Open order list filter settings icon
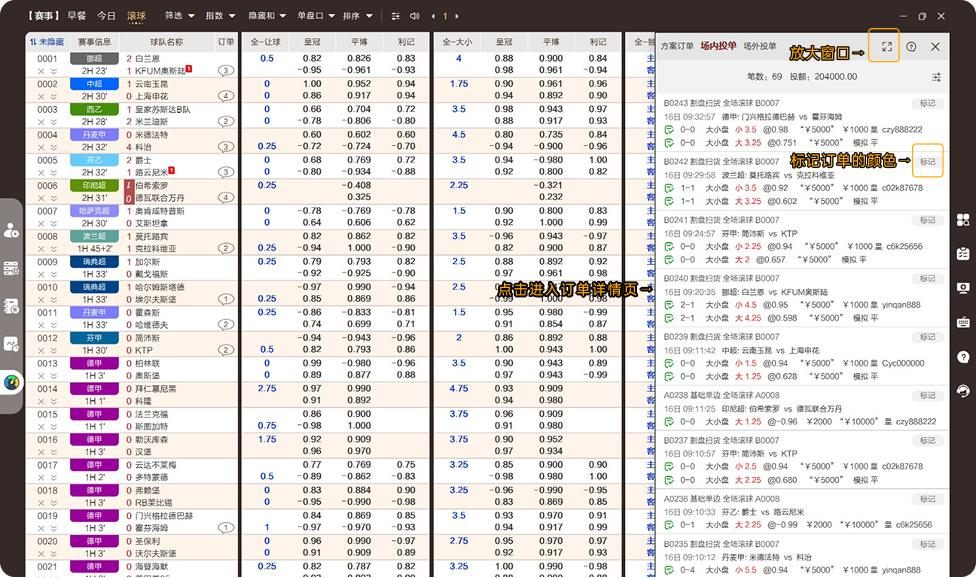 (x=936, y=77)
